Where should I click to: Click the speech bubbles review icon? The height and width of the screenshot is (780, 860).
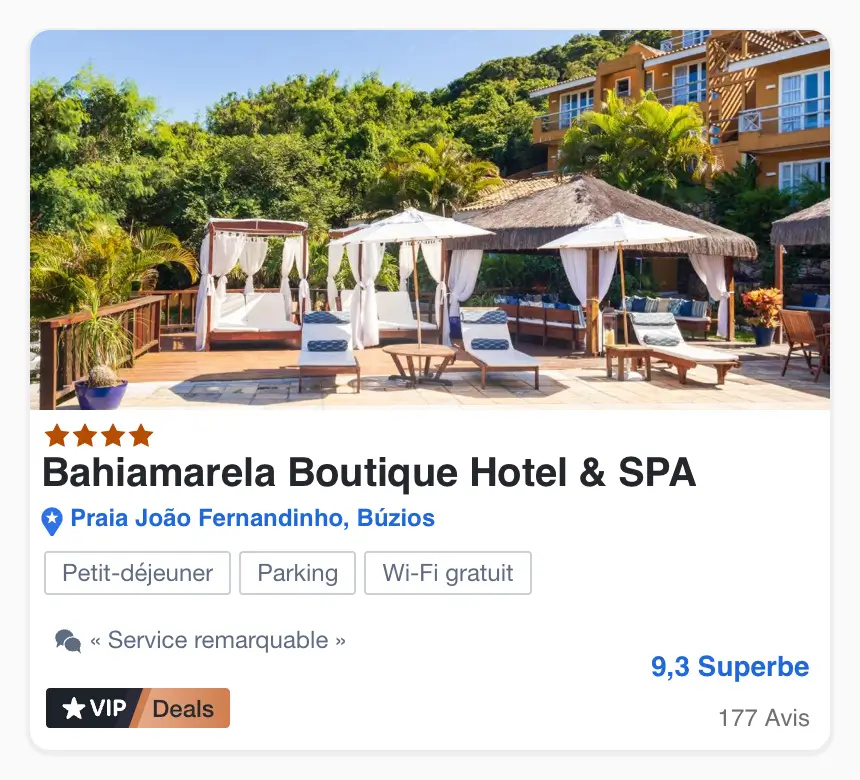(68, 641)
